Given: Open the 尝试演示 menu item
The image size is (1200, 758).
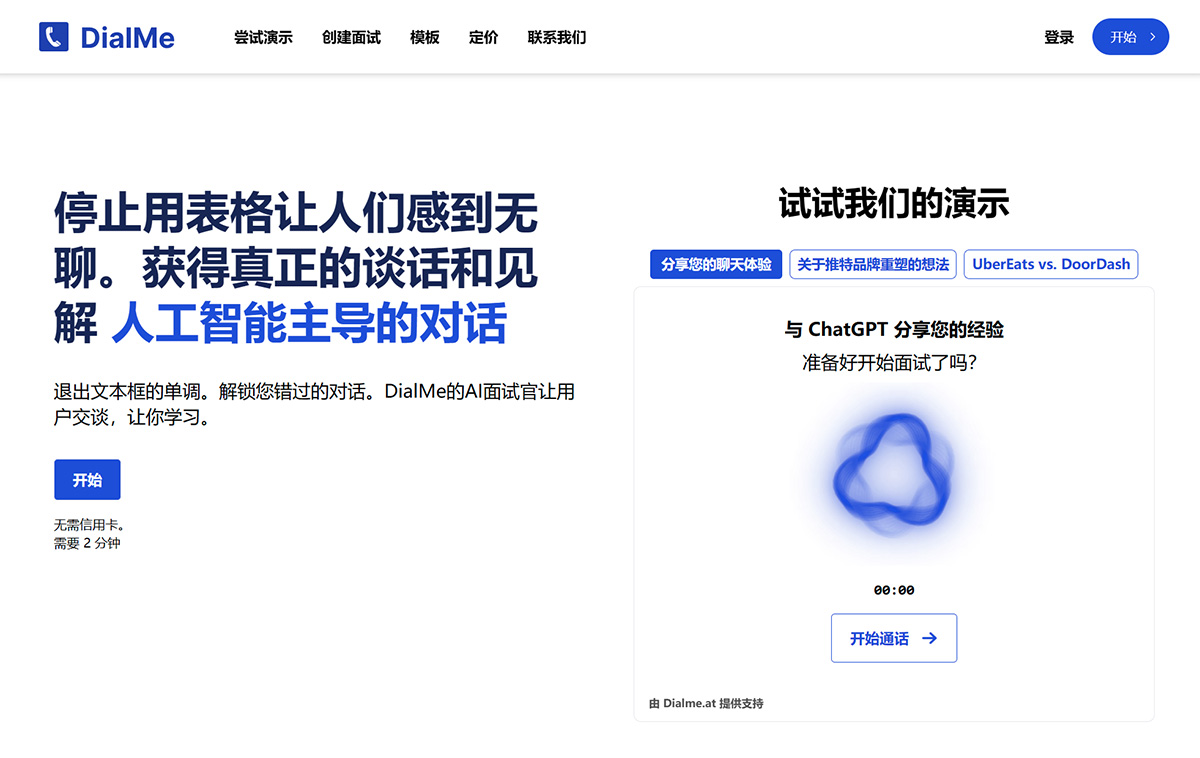Looking at the screenshot, I should point(263,37).
